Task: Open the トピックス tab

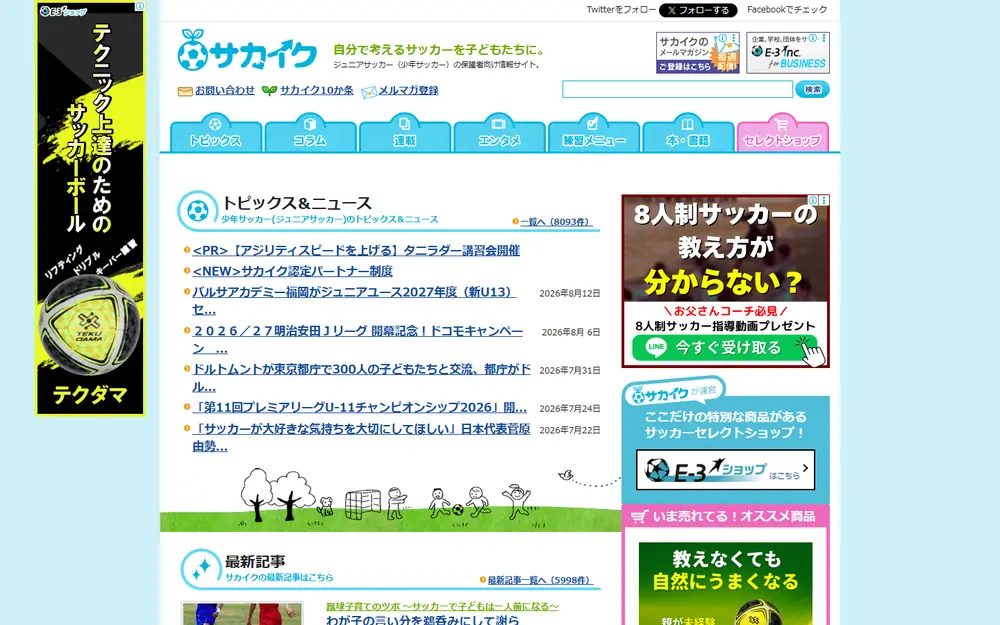Action: pyautogui.click(x=216, y=133)
